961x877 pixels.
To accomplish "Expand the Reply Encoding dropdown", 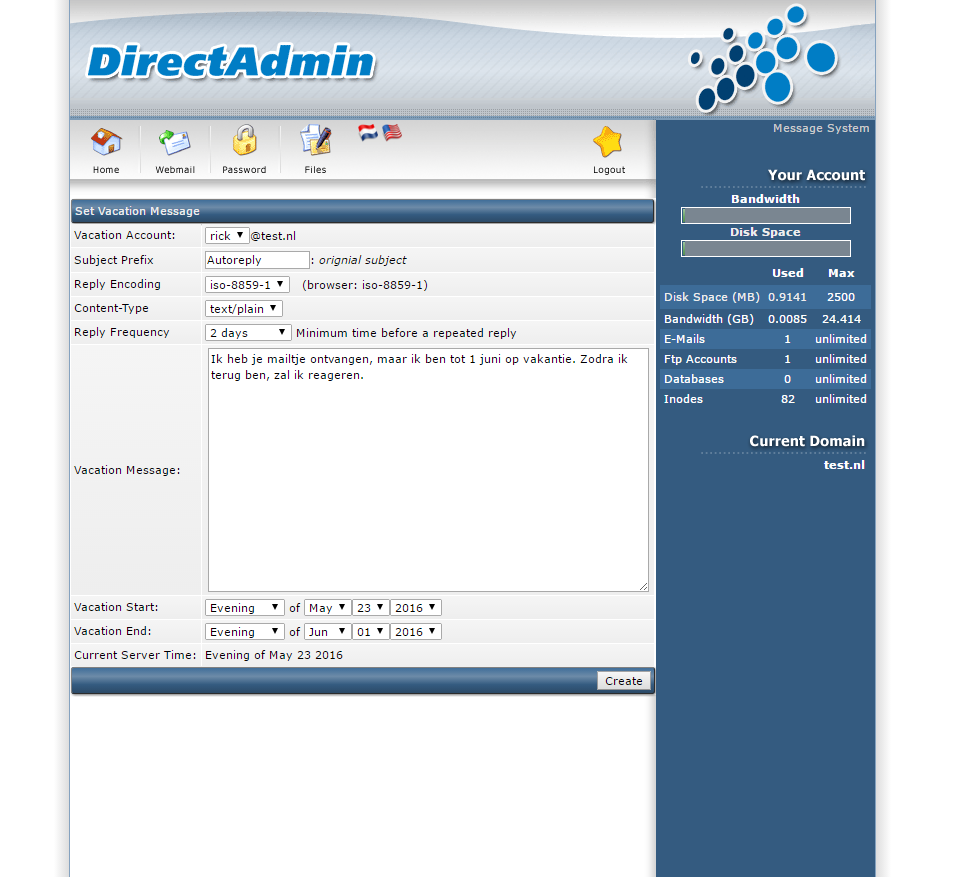I will (247, 284).
